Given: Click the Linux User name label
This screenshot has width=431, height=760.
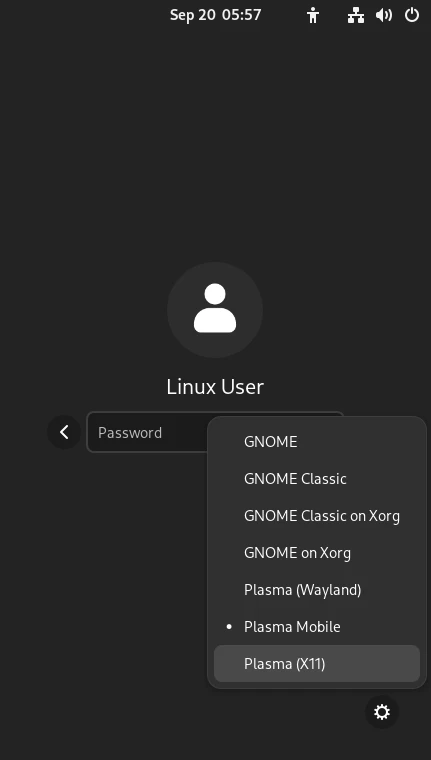Looking at the screenshot, I should pos(215,387).
